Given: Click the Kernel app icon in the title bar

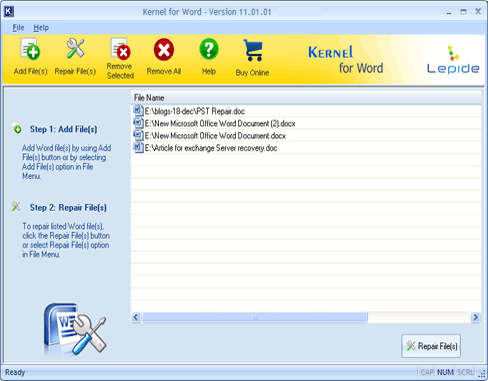Looking at the screenshot, I should [x=9, y=12].
